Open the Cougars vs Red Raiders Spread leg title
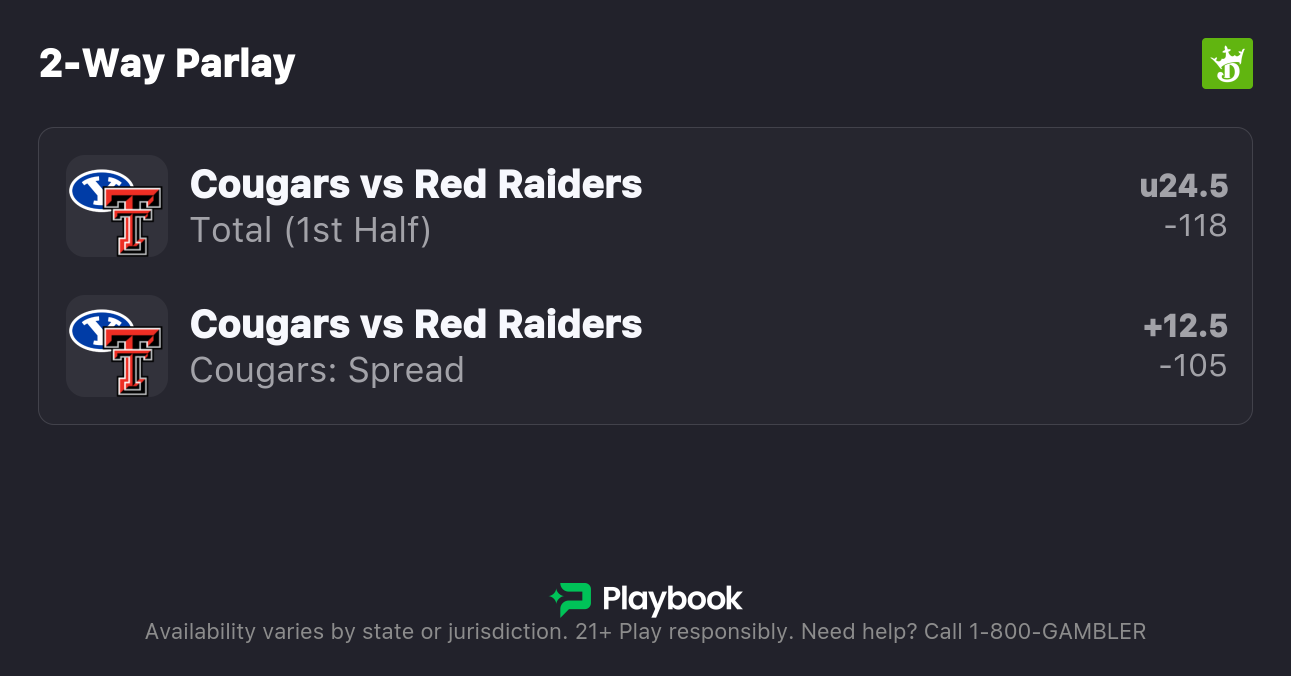This screenshot has width=1291, height=676. pos(416,325)
